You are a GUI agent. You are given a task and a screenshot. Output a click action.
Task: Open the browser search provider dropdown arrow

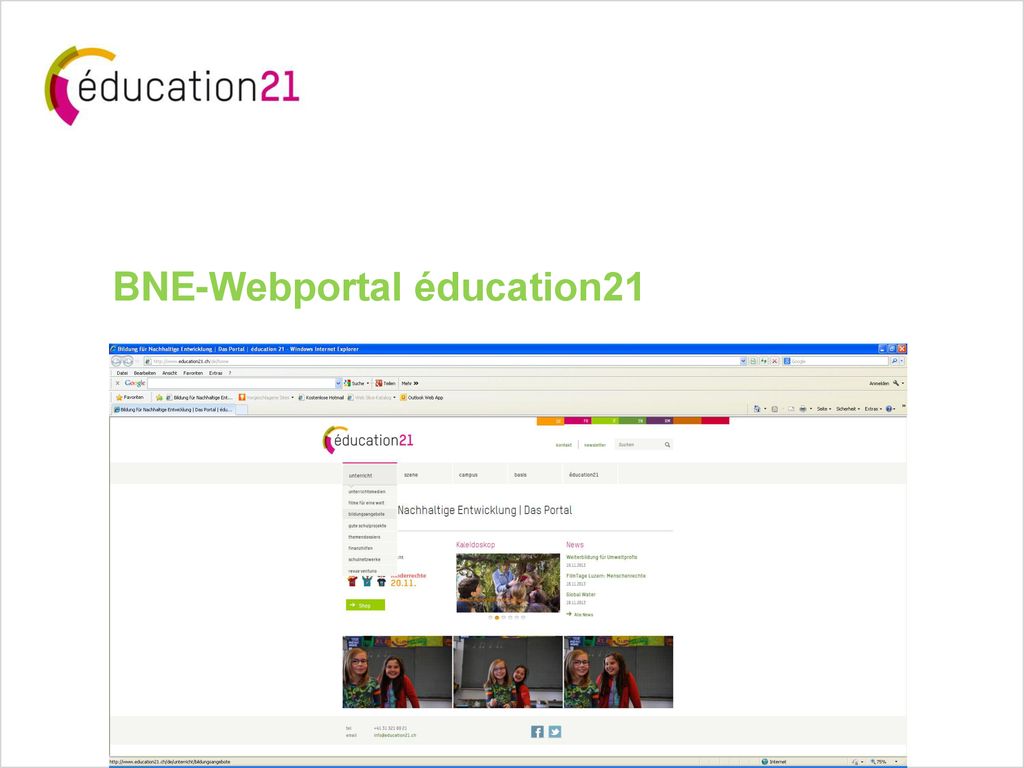coord(902,361)
